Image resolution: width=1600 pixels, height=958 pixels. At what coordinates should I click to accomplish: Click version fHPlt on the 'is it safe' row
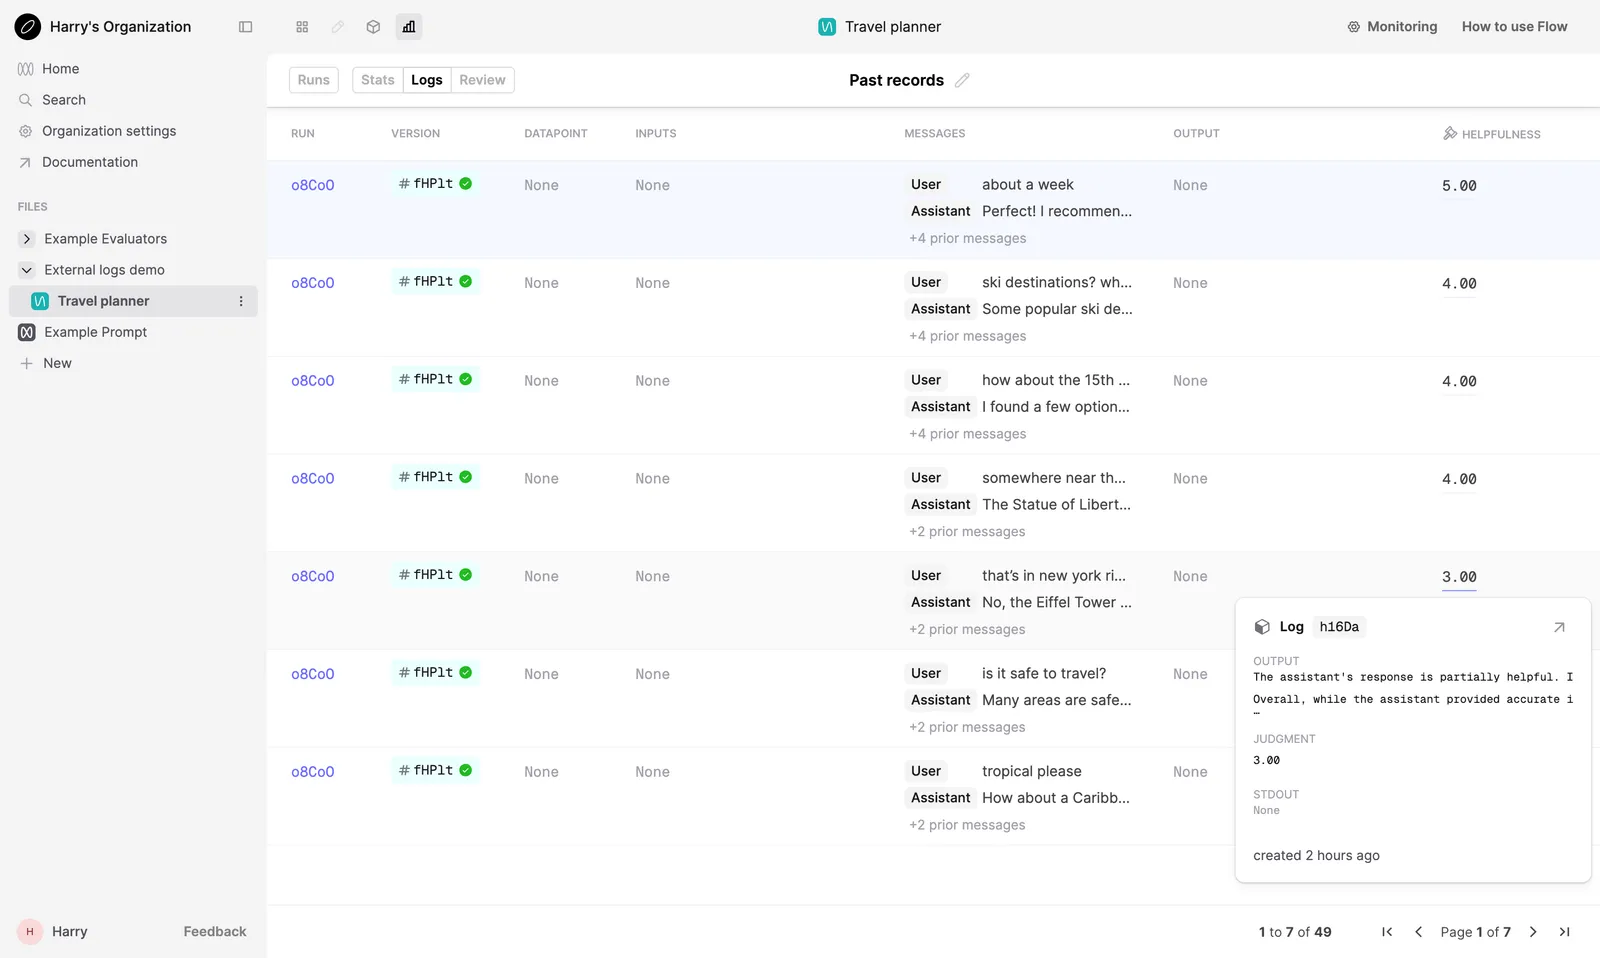(435, 672)
